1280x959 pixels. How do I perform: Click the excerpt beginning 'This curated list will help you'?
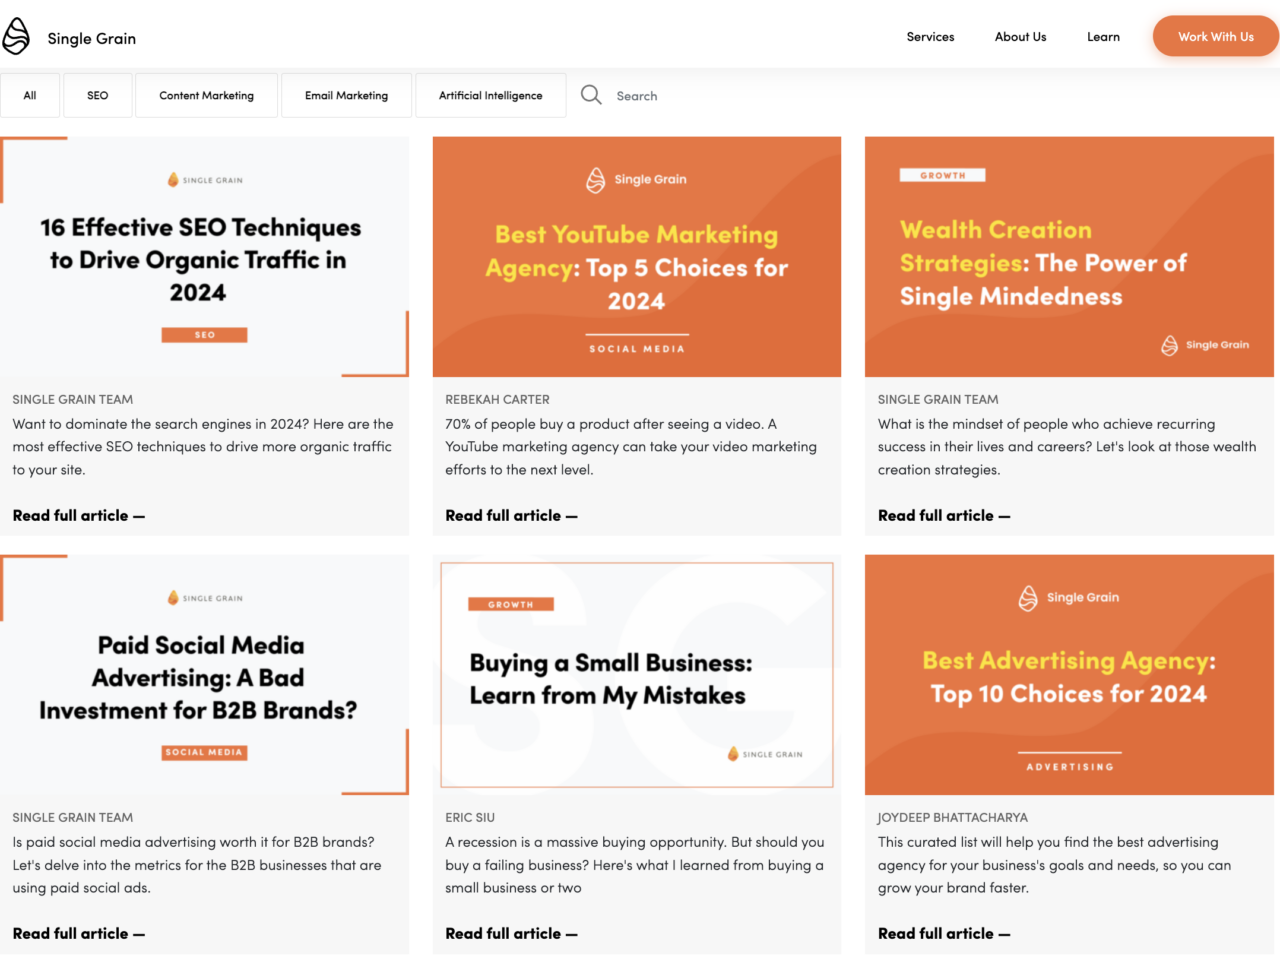(x=1054, y=865)
